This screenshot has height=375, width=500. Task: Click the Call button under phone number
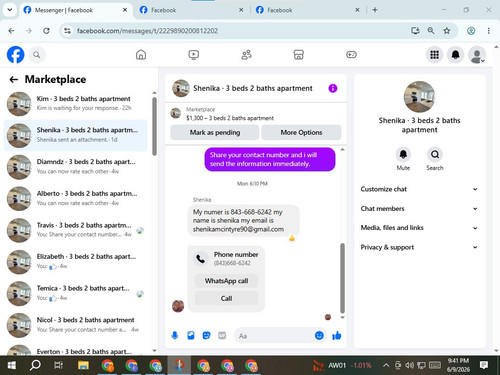[x=226, y=298]
